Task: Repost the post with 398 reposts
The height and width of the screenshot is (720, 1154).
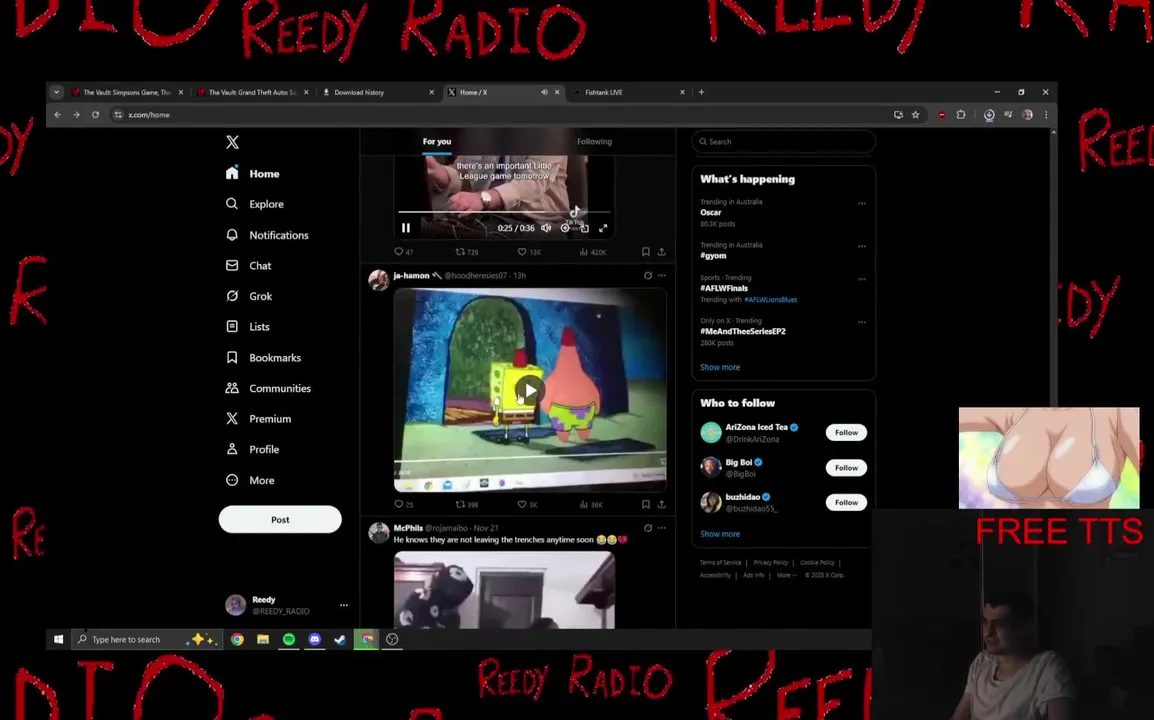Action: (467, 504)
